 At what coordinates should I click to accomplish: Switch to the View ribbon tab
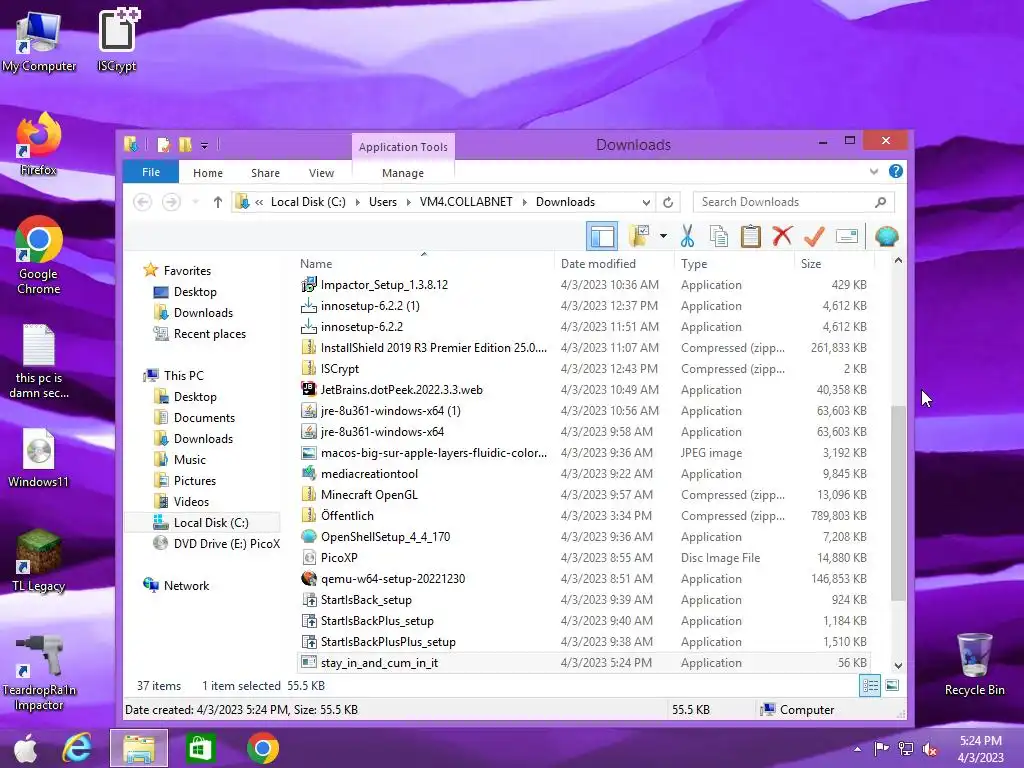coord(321,173)
